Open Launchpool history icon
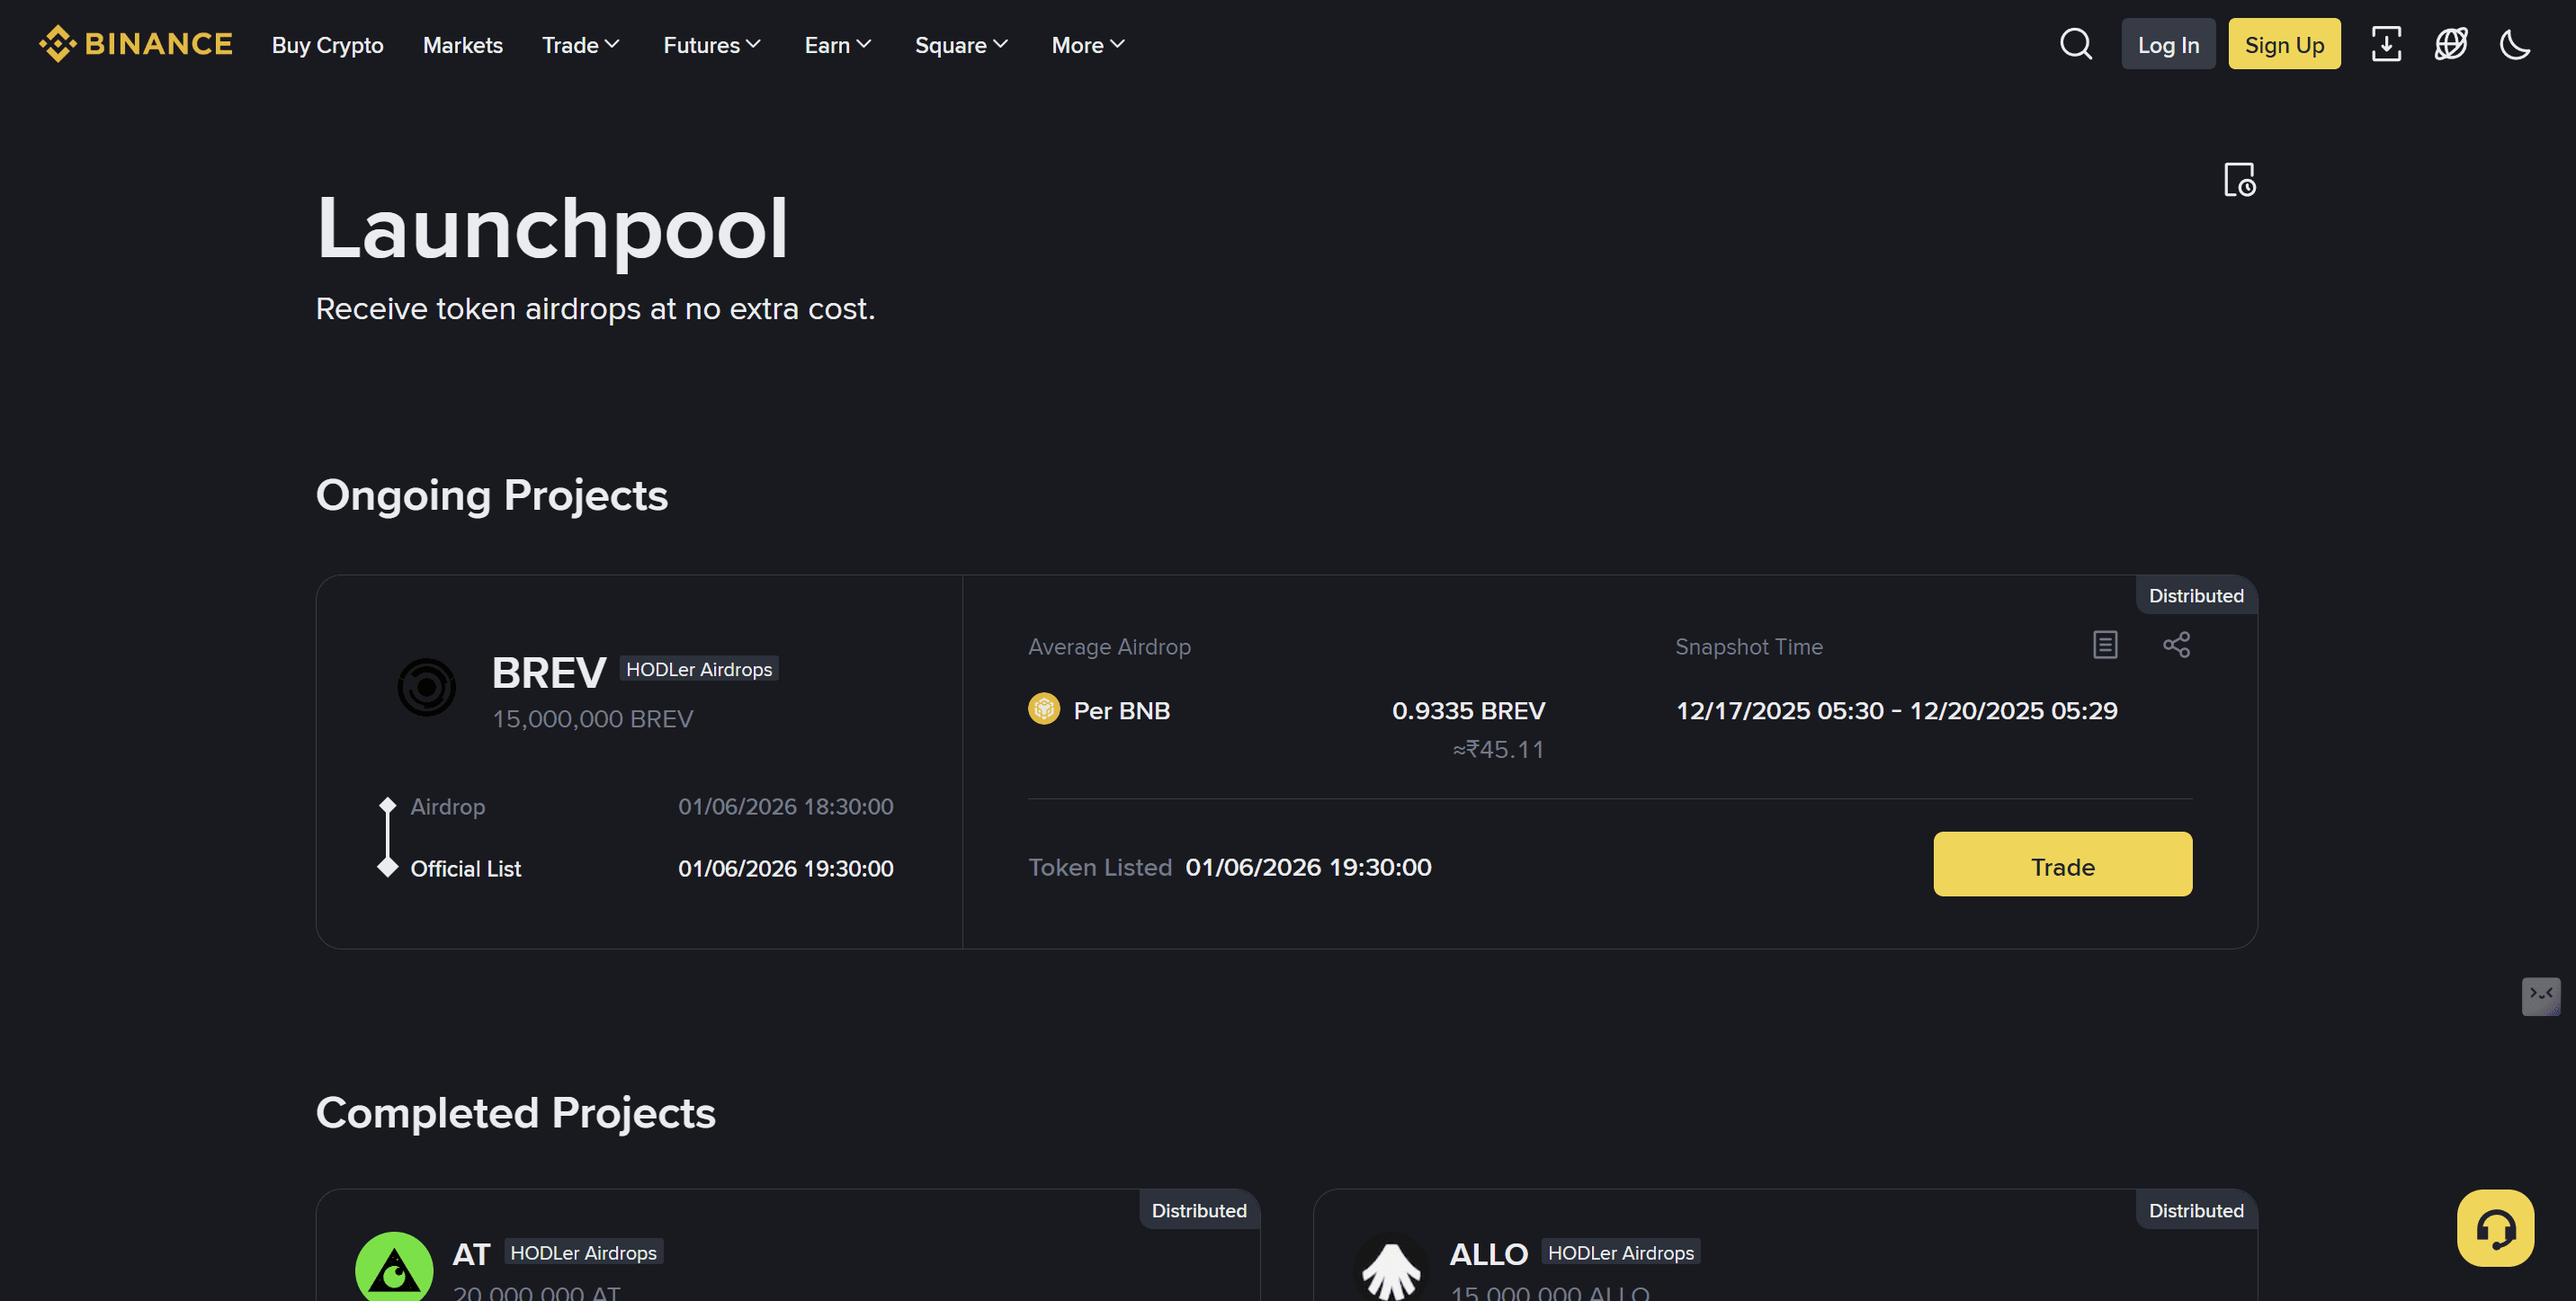 [2239, 180]
